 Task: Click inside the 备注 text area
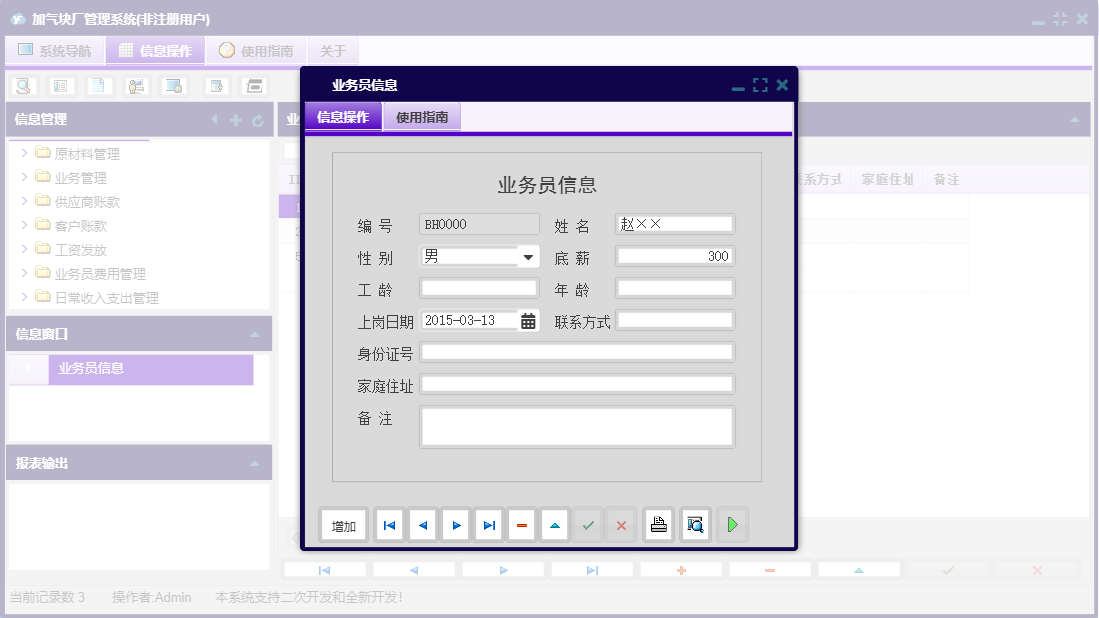point(578,427)
